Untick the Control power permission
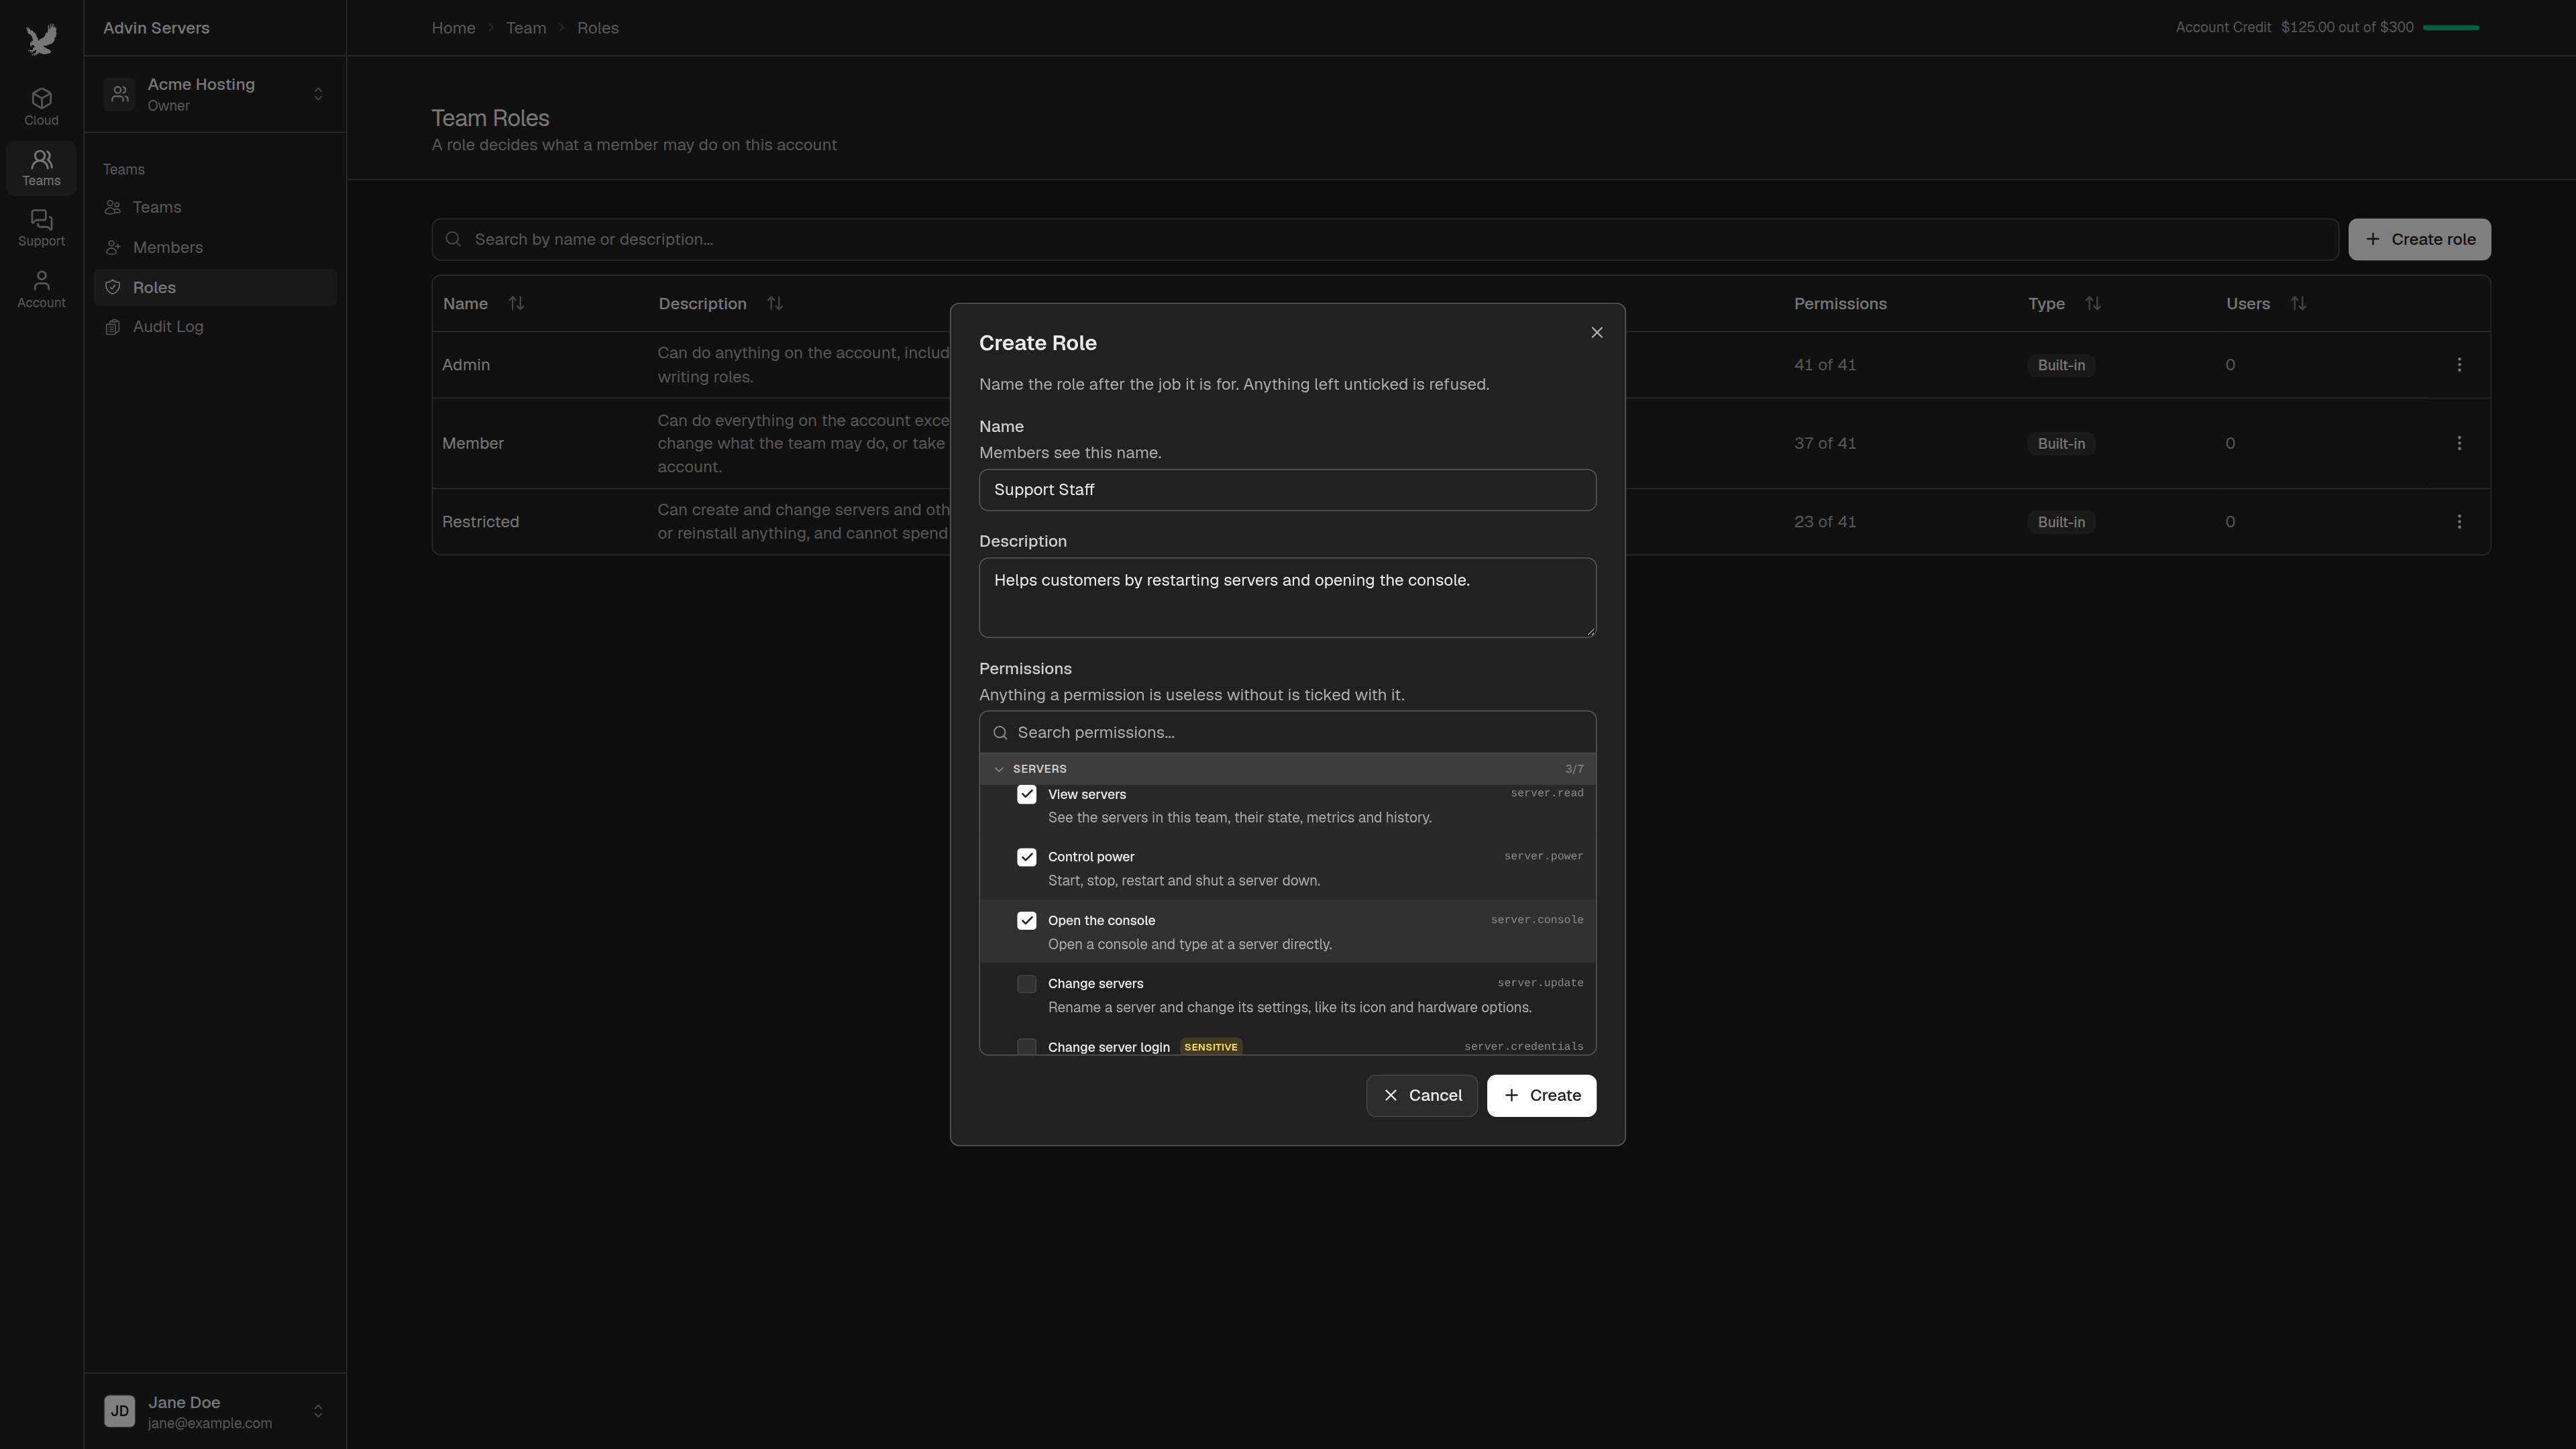Viewport: 2576px width, 1449px height. 1026,857
